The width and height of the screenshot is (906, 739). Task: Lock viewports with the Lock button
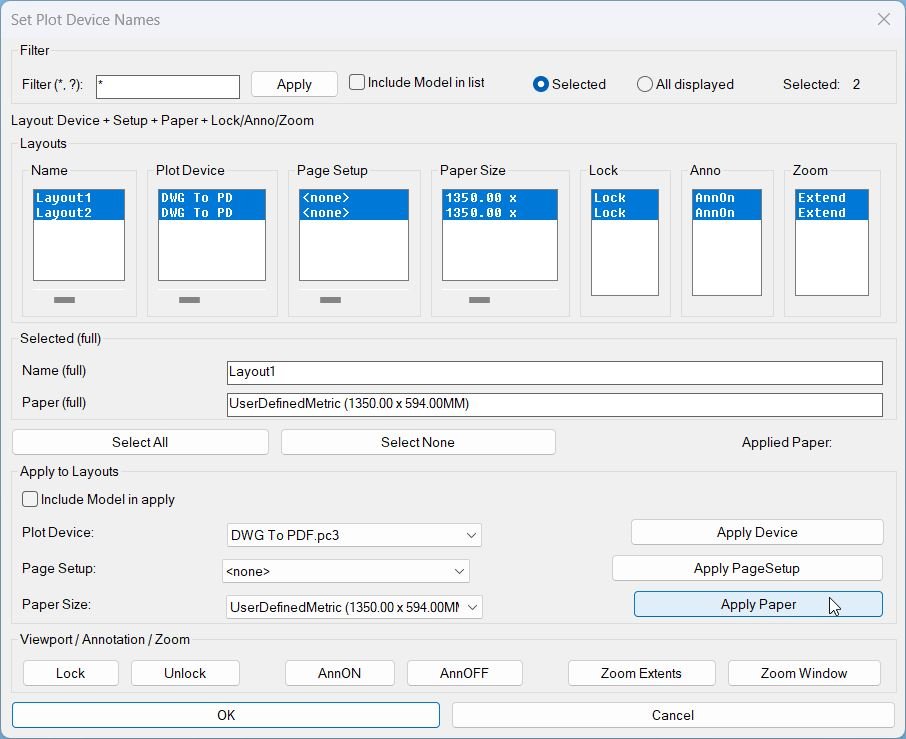point(70,673)
